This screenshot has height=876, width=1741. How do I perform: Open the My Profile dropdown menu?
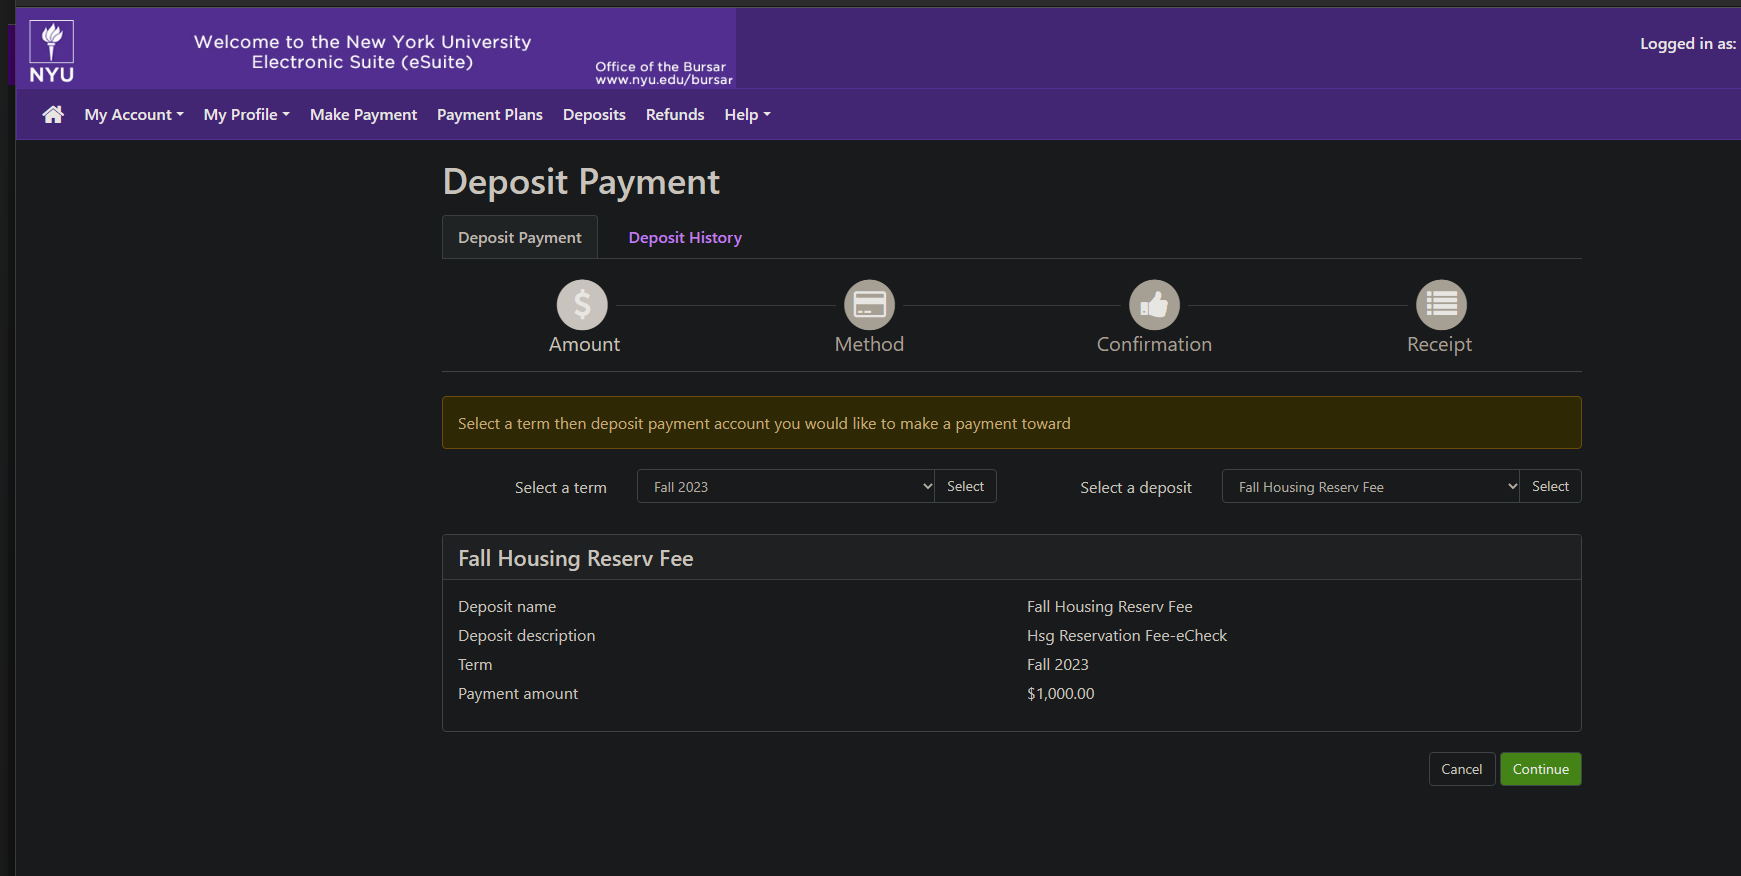[x=247, y=115]
